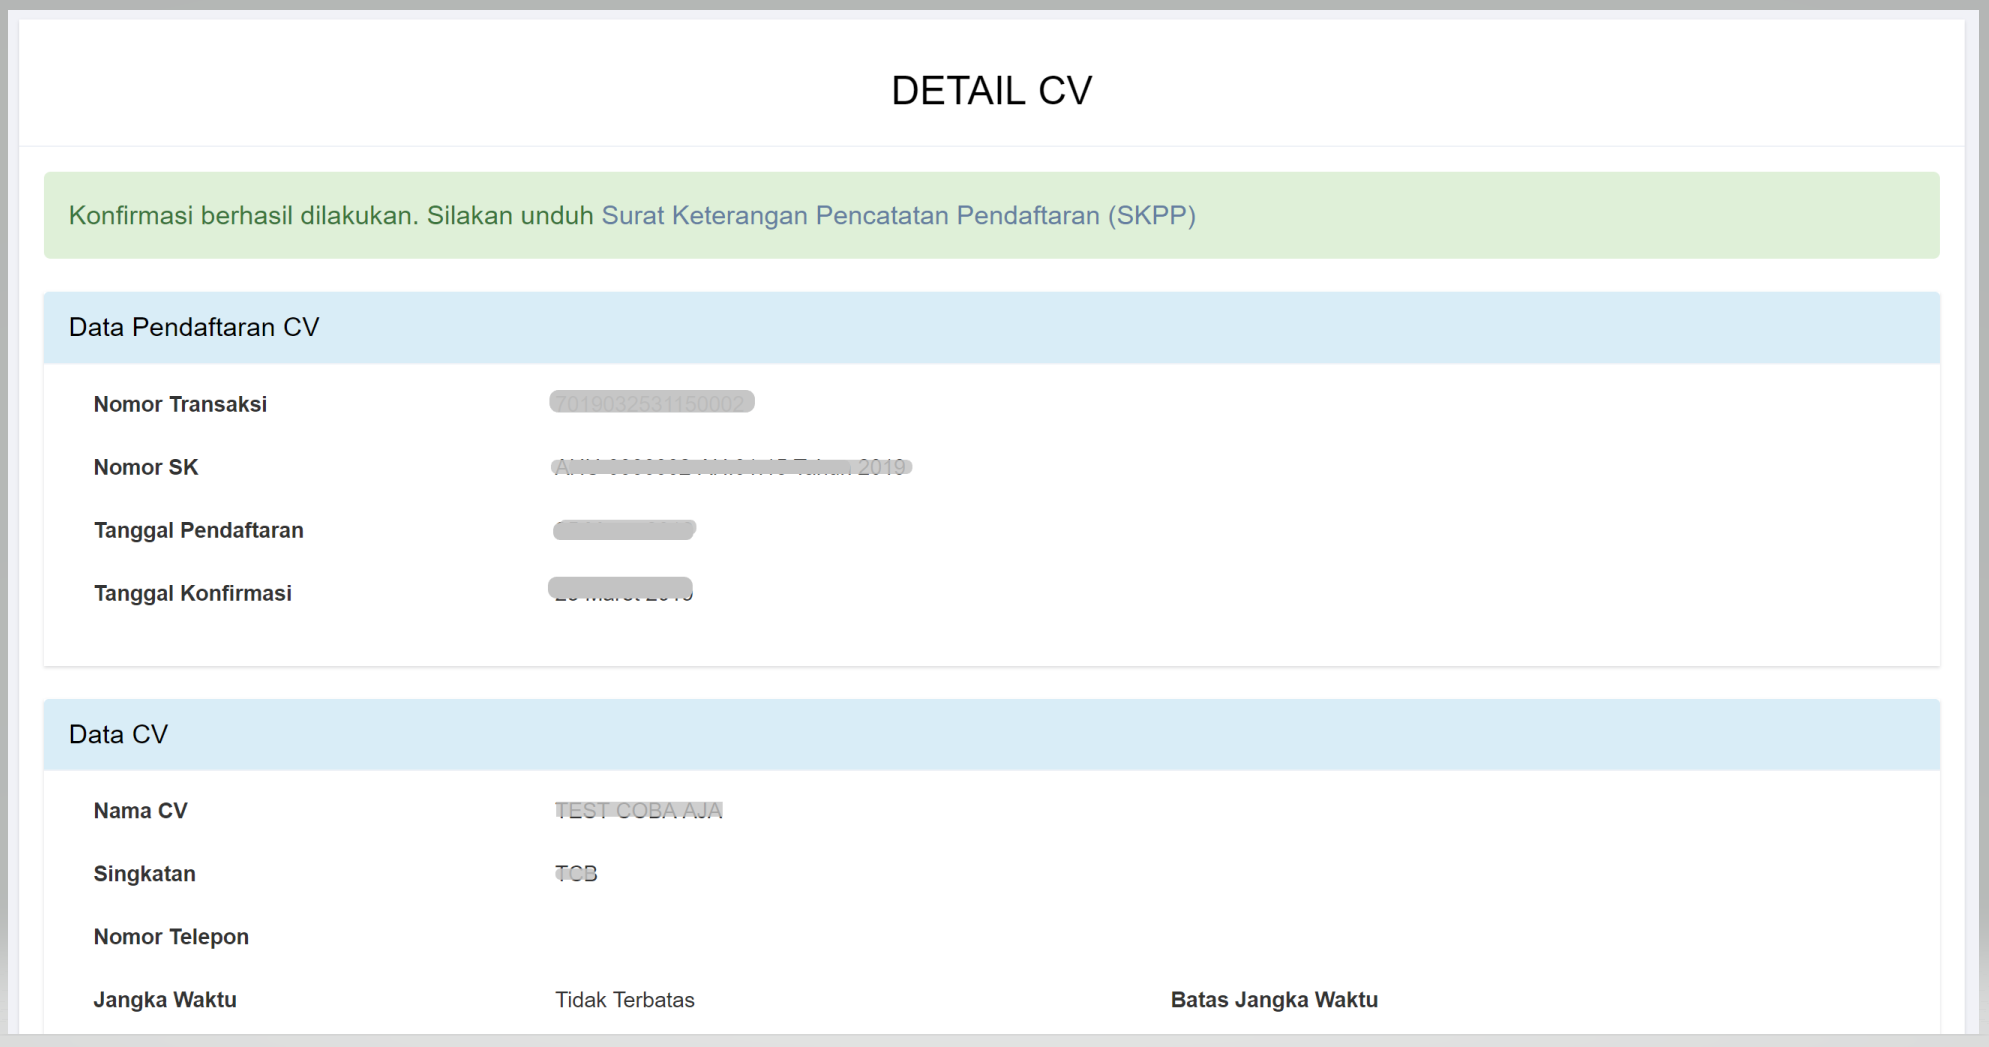
Task: Click the Nama CV value text
Action: (638, 811)
